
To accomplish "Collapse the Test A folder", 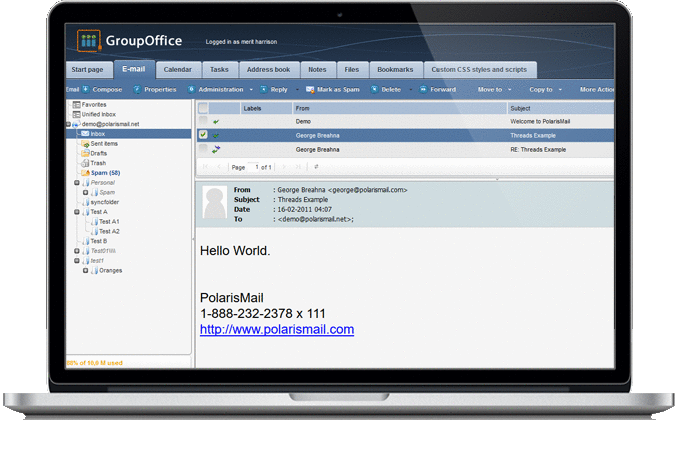I will (x=77, y=212).
